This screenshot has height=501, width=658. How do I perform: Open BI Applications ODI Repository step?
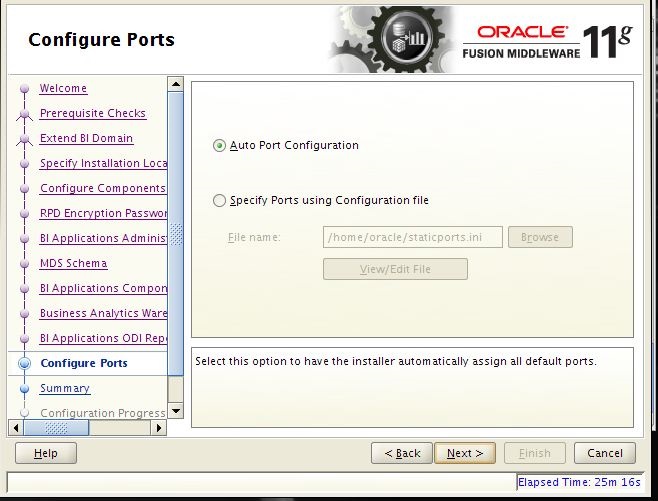(103, 338)
